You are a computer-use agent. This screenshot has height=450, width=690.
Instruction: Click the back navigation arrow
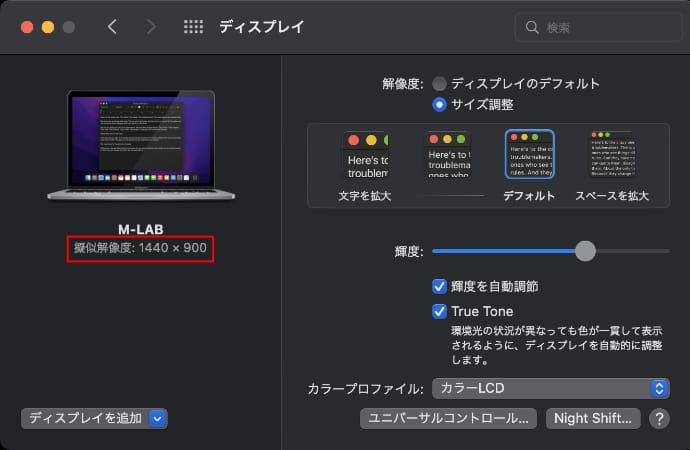112,27
